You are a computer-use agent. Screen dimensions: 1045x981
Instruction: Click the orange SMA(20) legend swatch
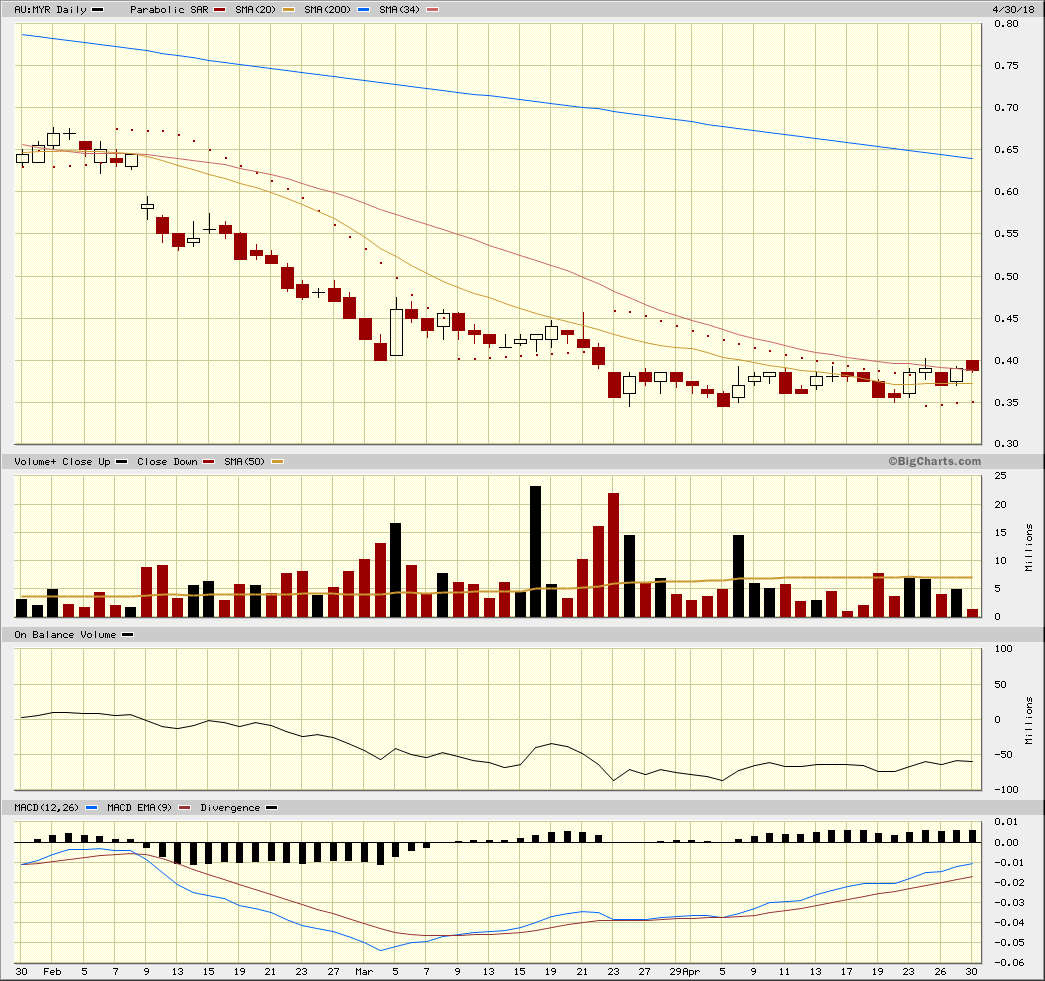click(288, 9)
